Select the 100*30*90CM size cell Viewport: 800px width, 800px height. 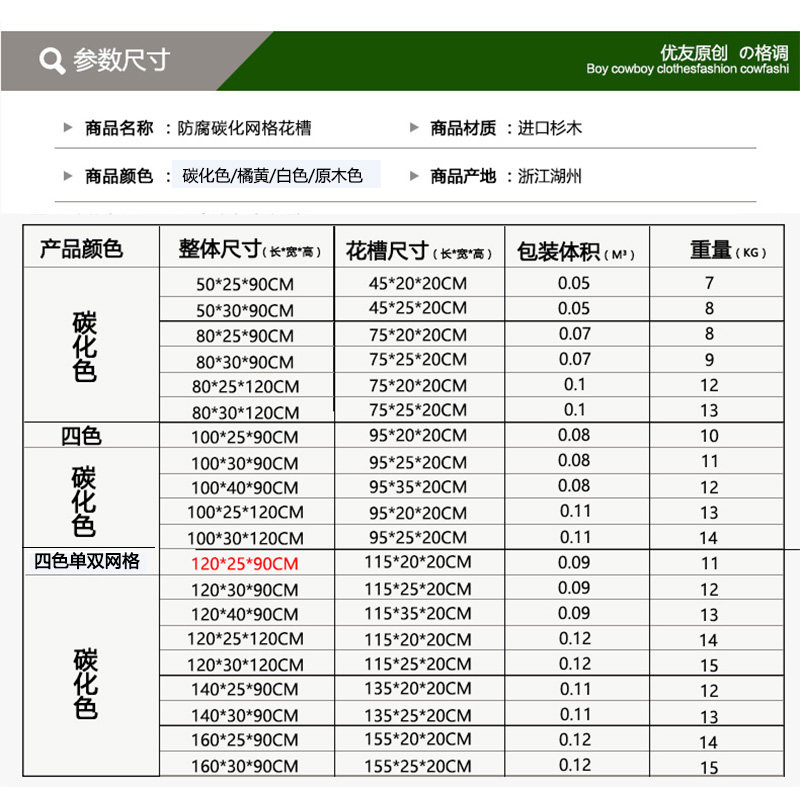[245, 463]
